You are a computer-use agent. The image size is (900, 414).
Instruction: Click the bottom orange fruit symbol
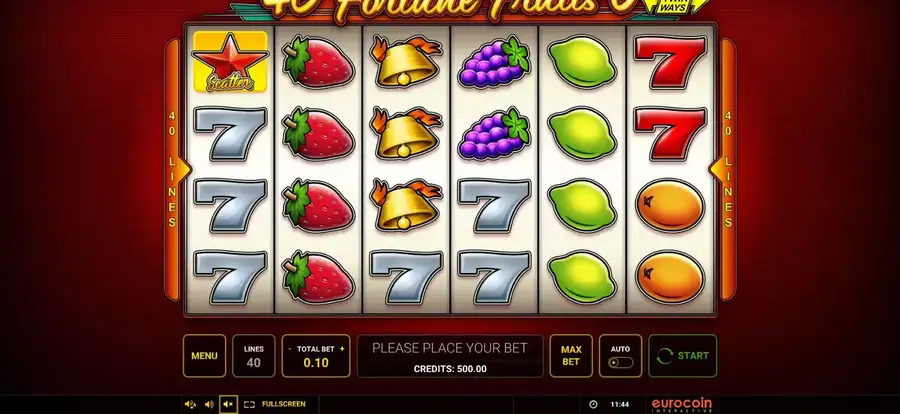tap(670, 277)
